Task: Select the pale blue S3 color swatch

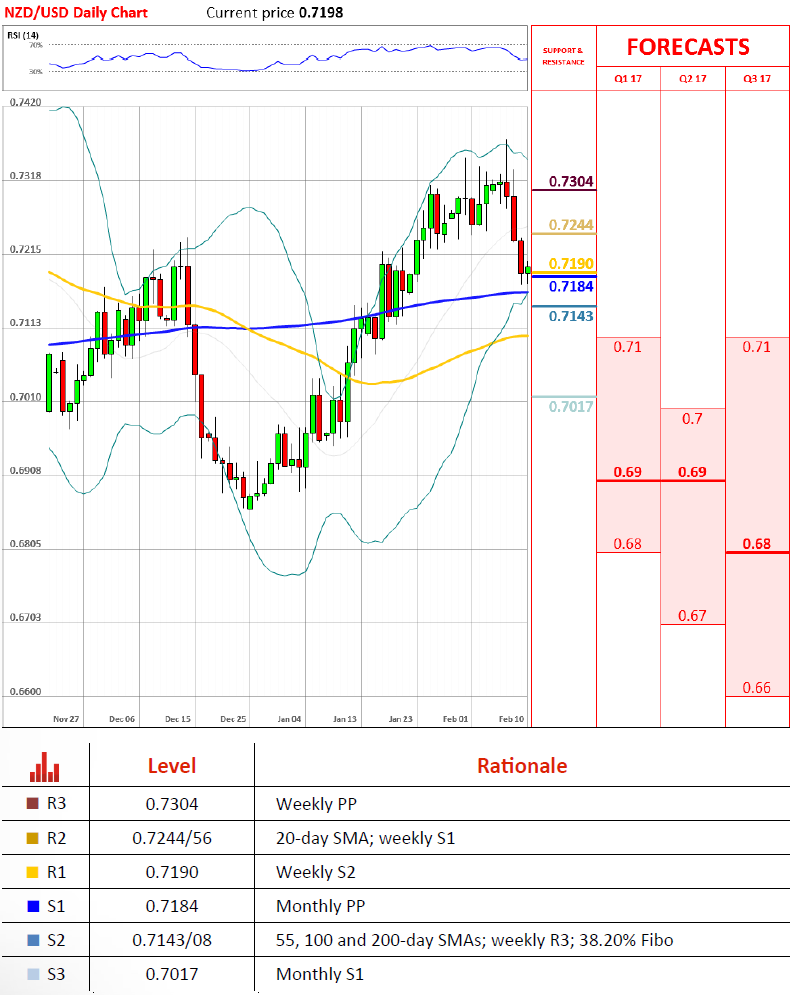Action: pyautogui.click(x=33, y=974)
